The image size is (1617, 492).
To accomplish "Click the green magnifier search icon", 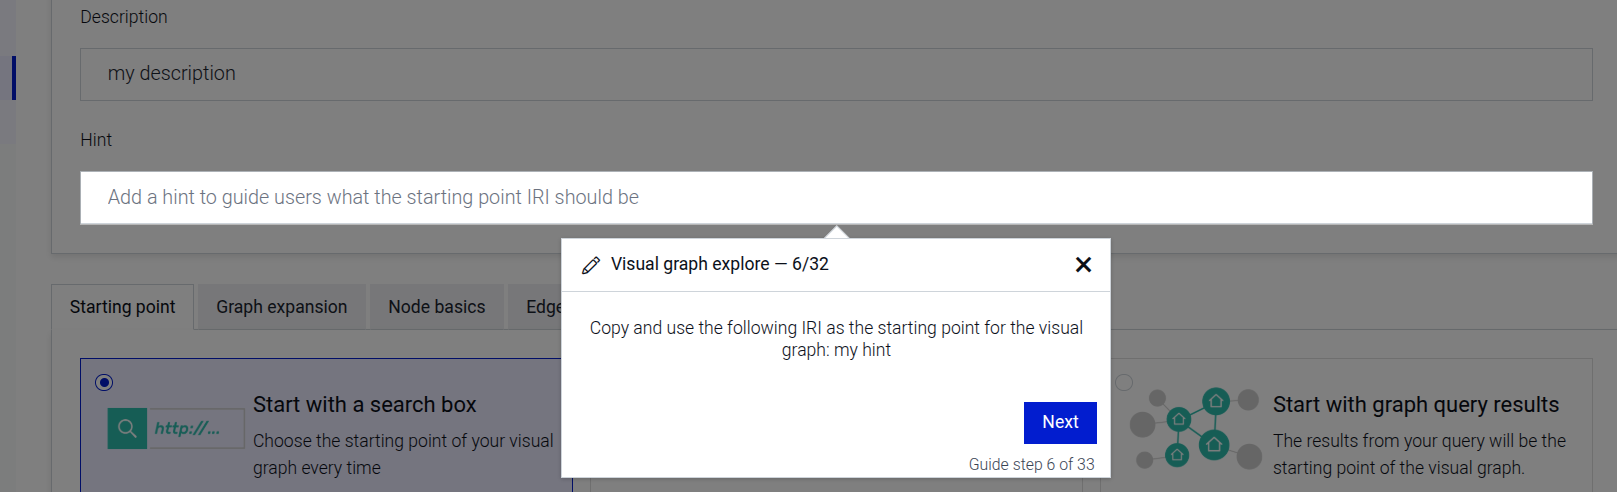I will point(127,429).
